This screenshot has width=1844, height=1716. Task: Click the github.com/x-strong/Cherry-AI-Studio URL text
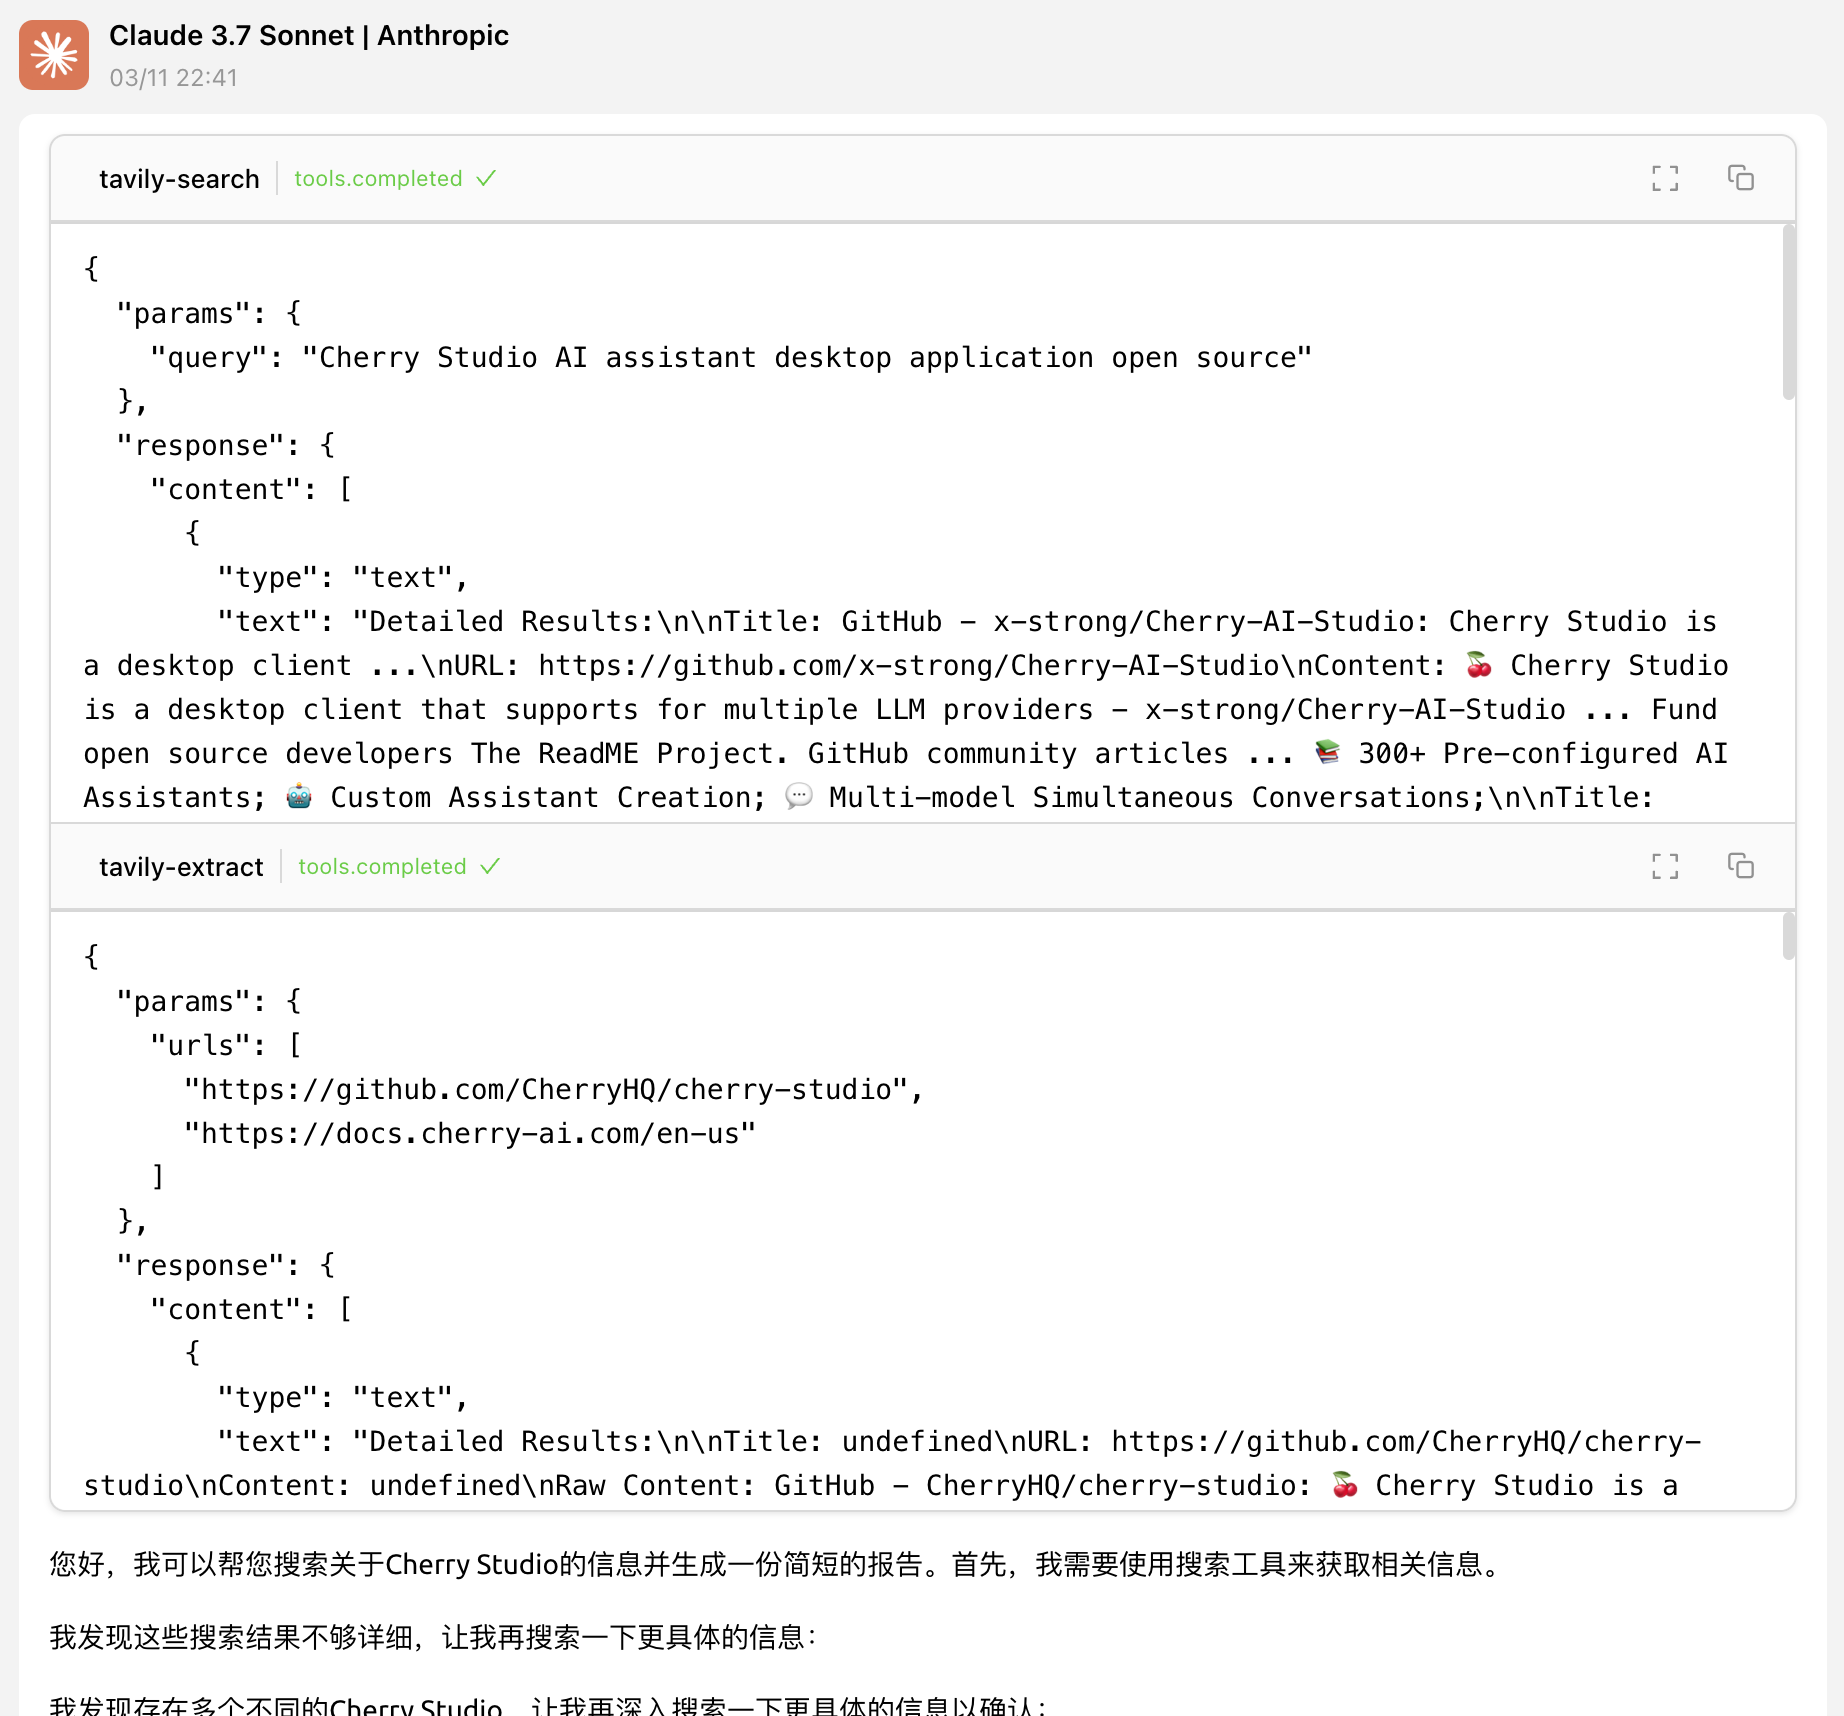click(x=909, y=666)
